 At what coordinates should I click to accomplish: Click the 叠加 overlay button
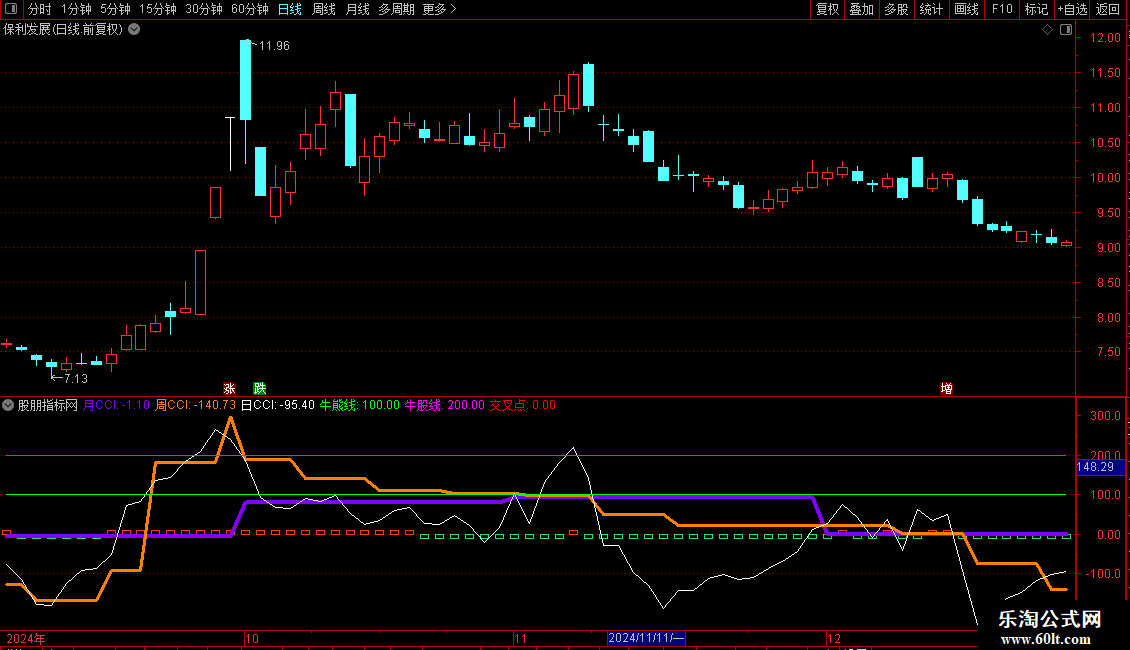(x=861, y=9)
